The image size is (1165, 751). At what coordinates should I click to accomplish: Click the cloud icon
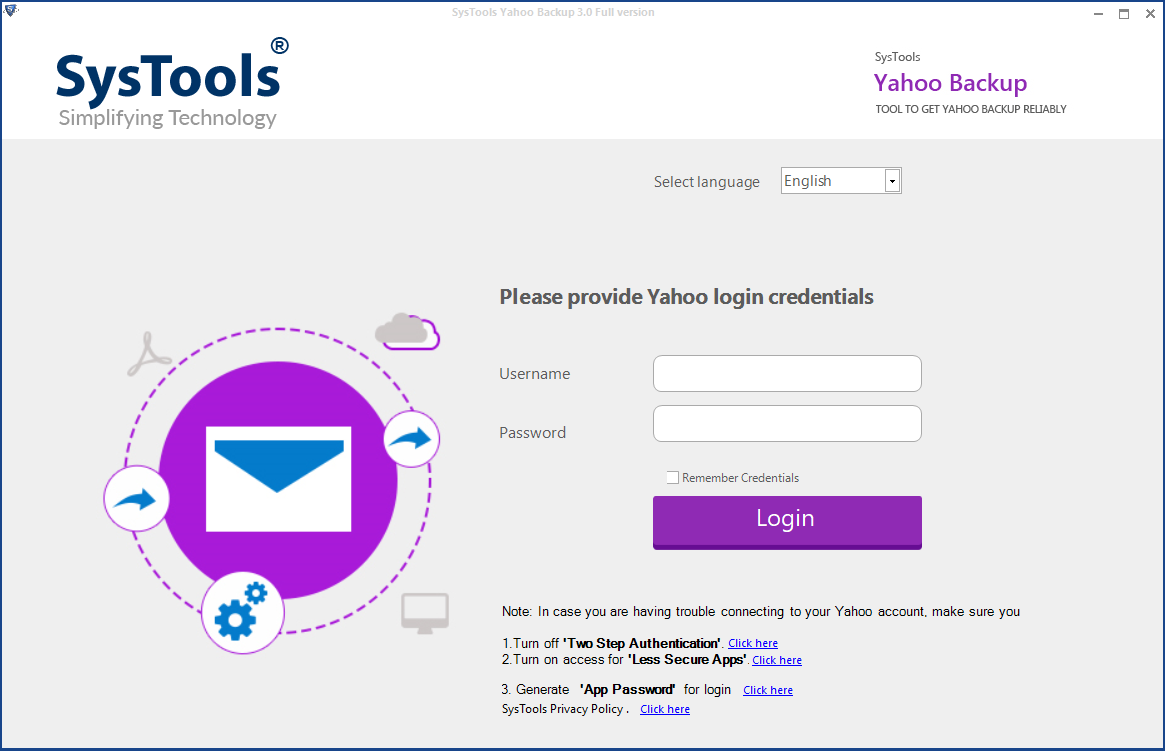pyautogui.click(x=407, y=331)
